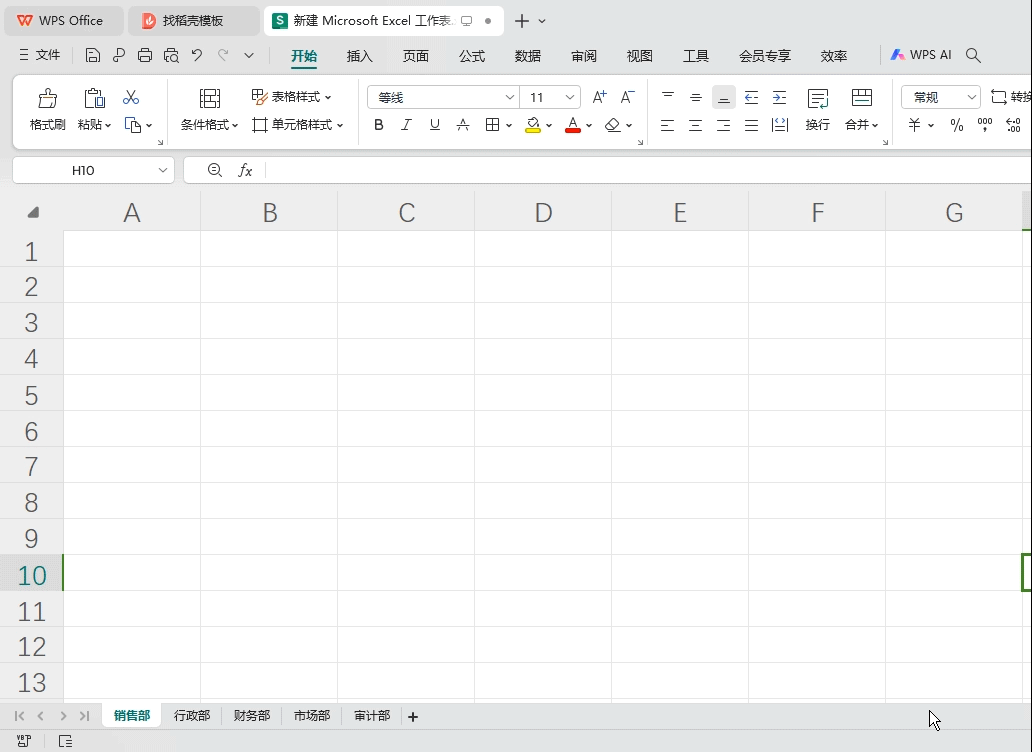Viewport: 1032px width, 752px height.
Task: Toggle underline formatting
Action: coord(434,124)
